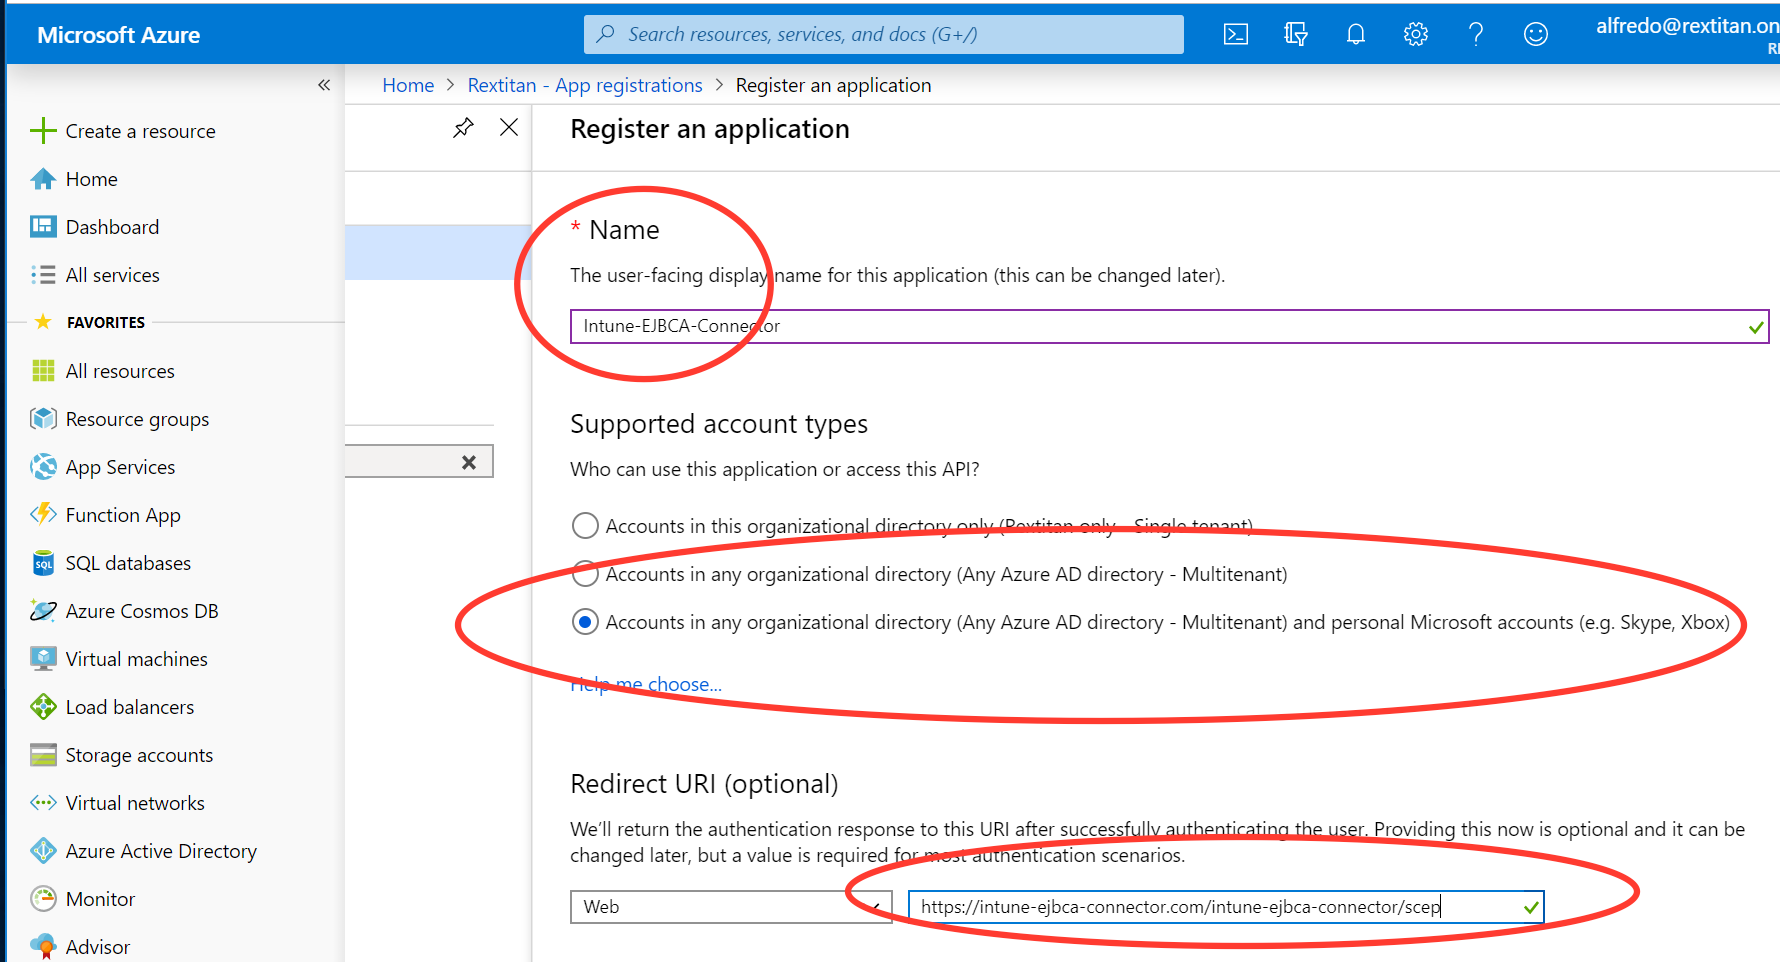This screenshot has width=1780, height=962.
Task: Open the Directory and subscription filter
Action: pyautogui.click(x=1295, y=35)
